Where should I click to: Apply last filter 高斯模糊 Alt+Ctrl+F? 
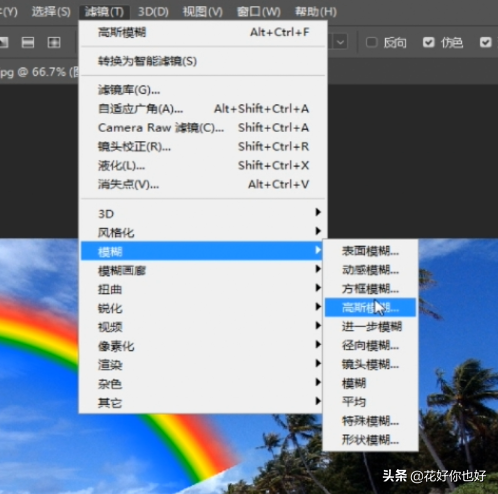[203, 33]
